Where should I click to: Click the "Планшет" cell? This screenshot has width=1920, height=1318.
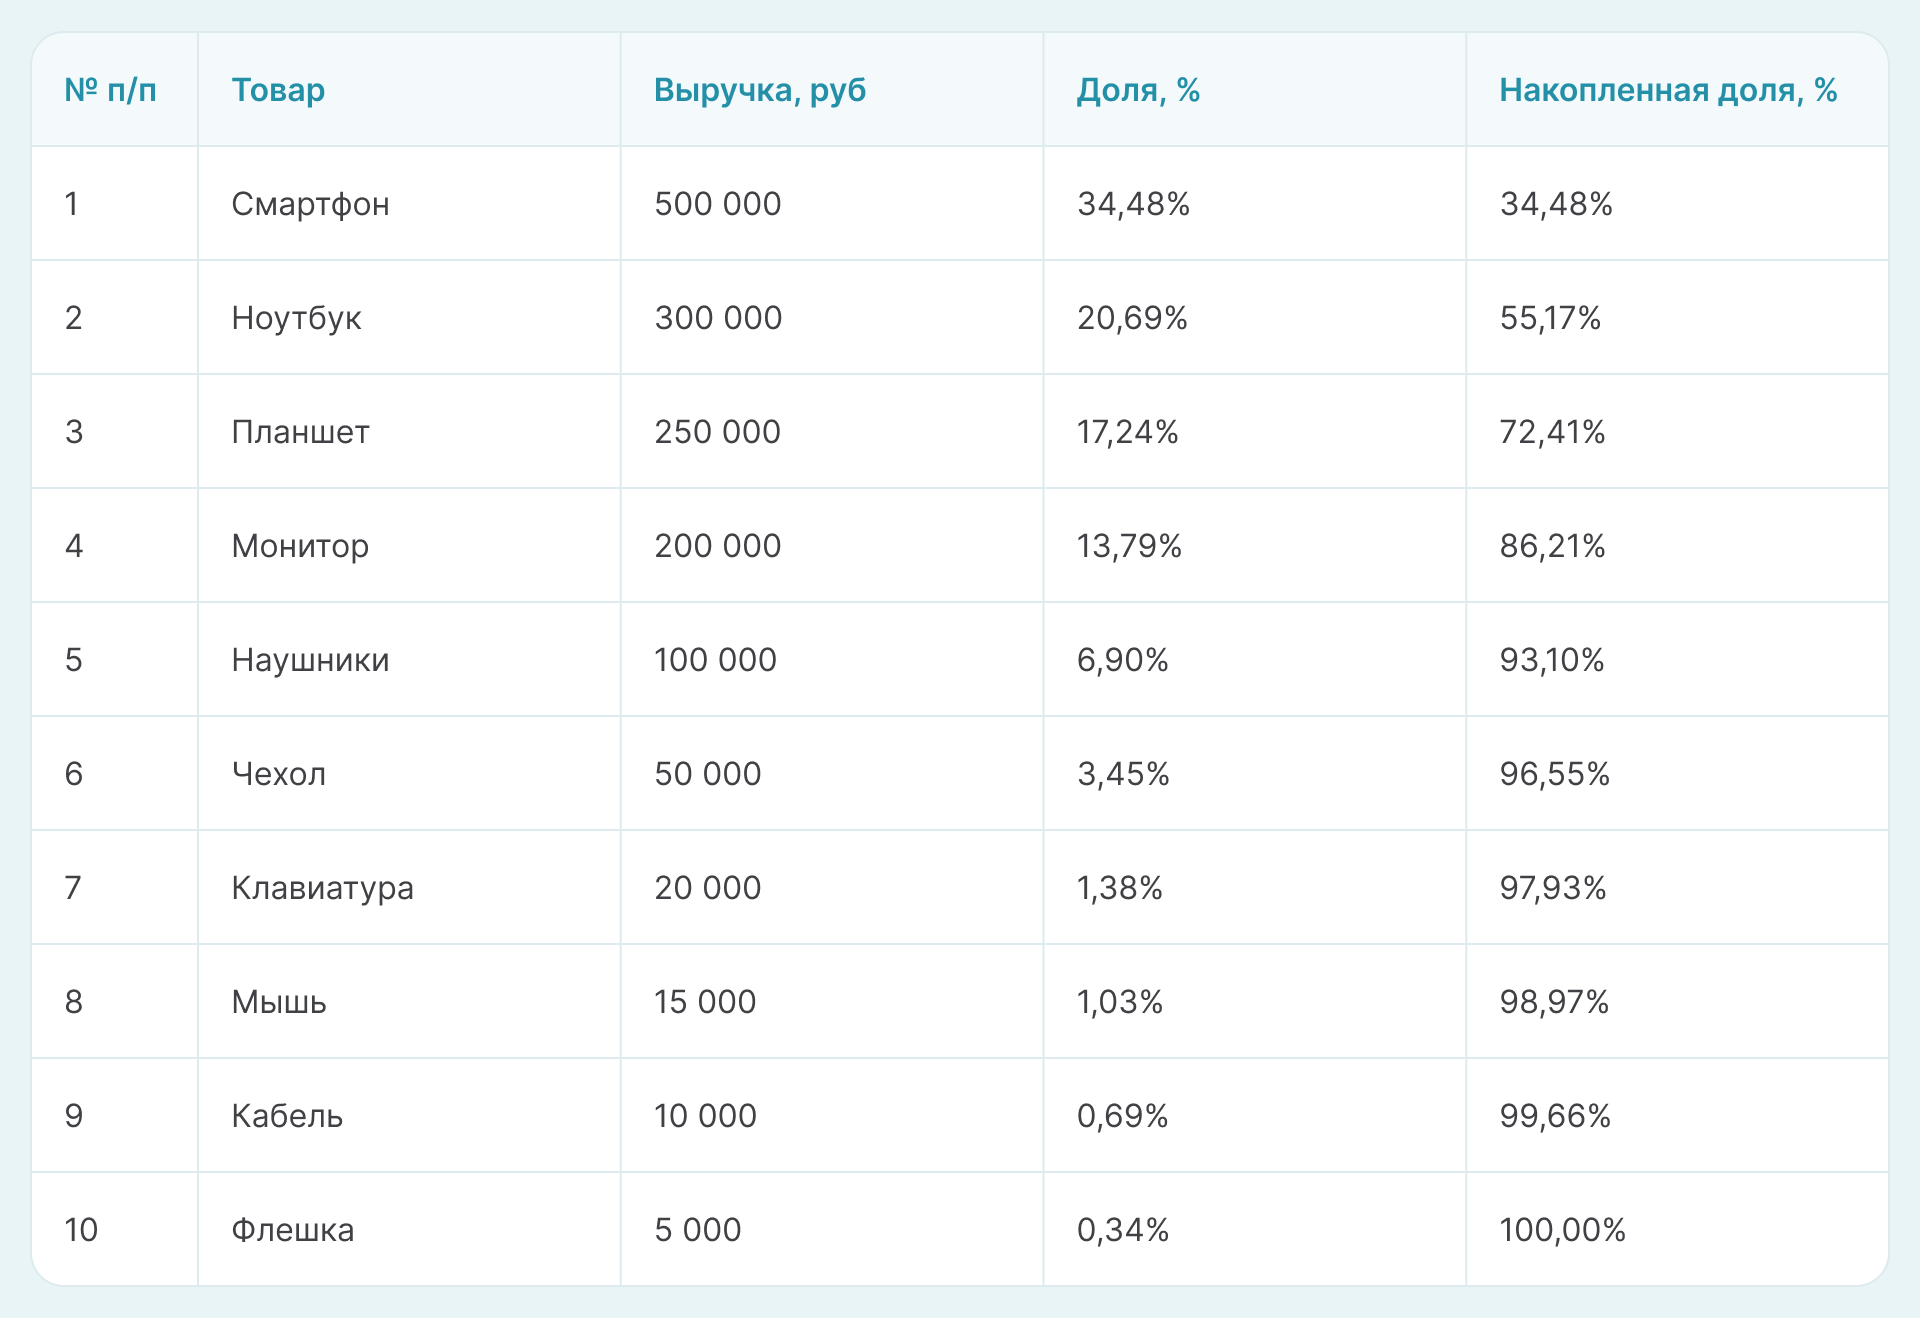[x=300, y=432]
